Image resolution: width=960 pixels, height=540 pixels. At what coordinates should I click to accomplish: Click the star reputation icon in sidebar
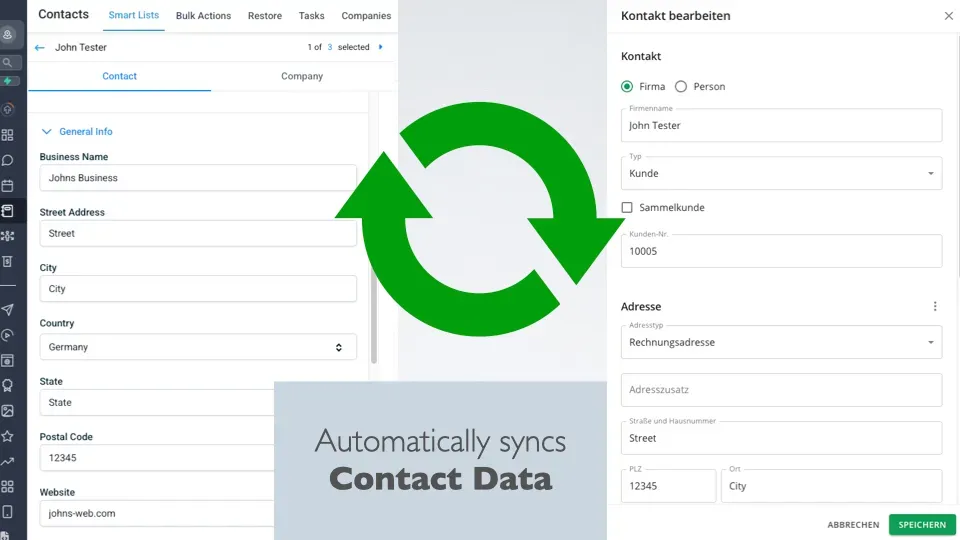click(x=8, y=436)
